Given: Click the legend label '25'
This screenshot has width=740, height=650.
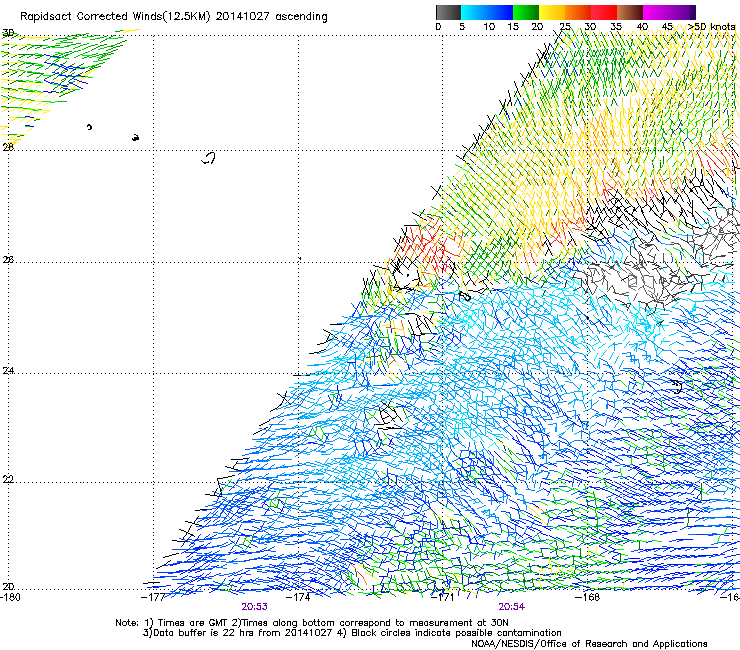Looking at the screenshot, I should click(565, 27).
